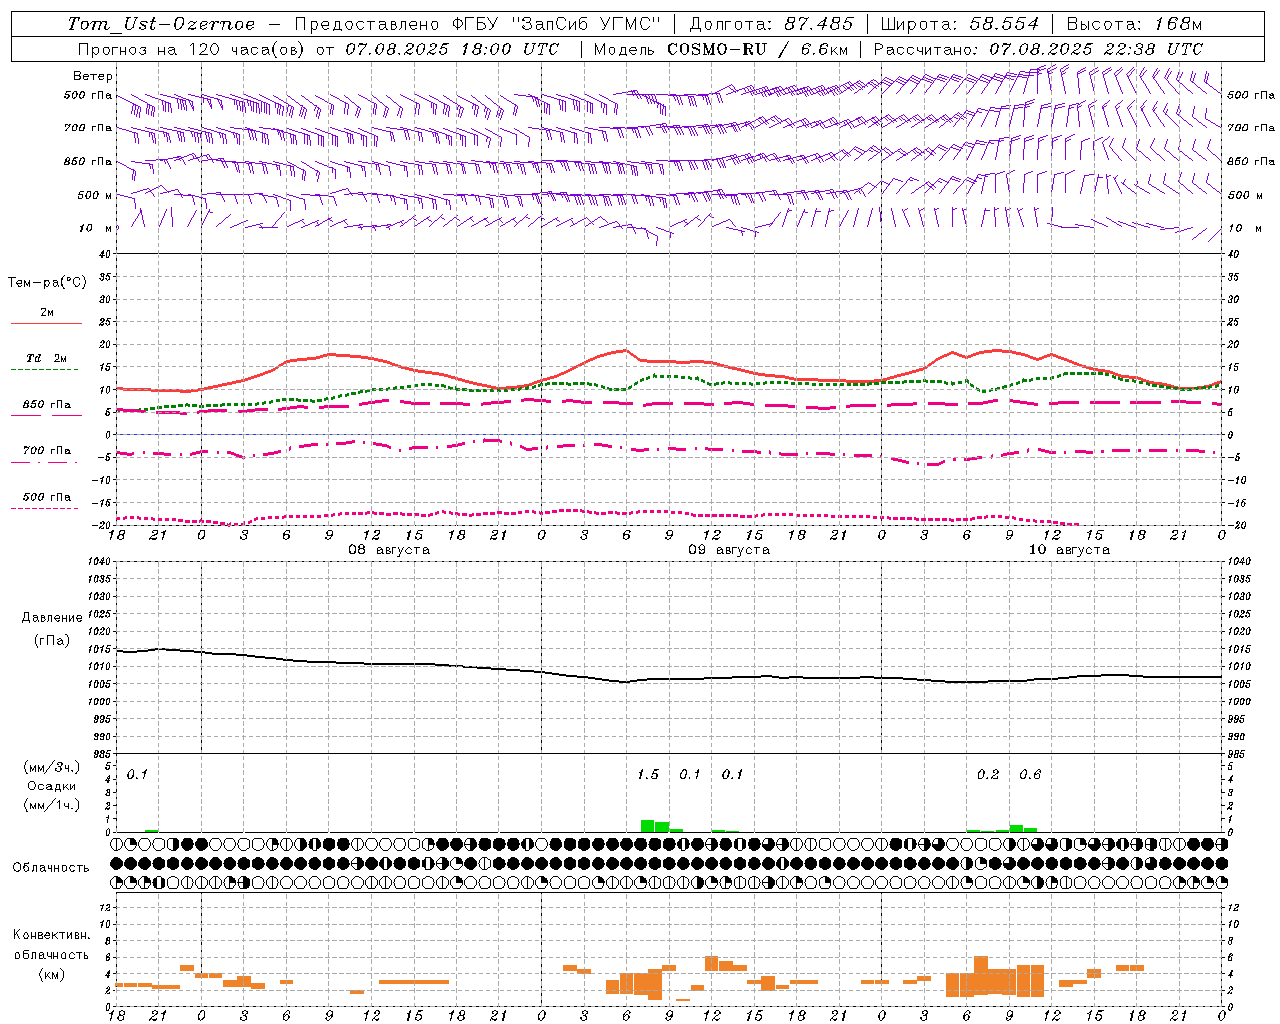The width and height of the screenshot is (1280, 1024).
Task: Click the Осадки precipitation label
Action: click(52, 786)
